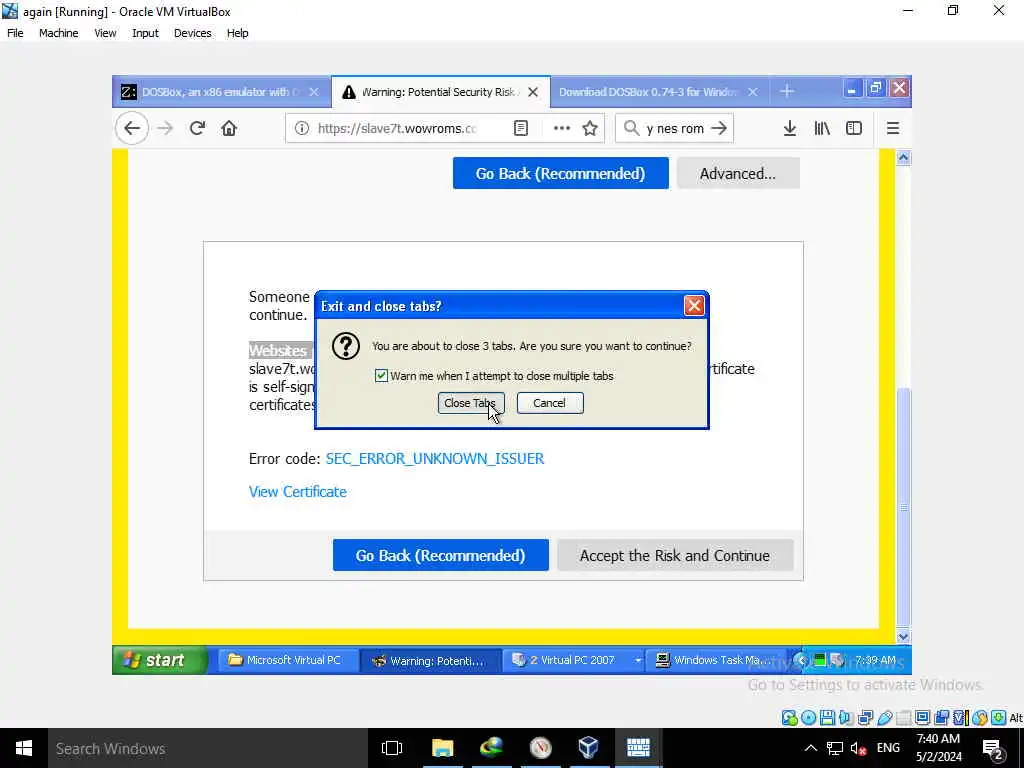Expand hidden XP tray icons arrow
1024x768 pixels.
[801, 660]
